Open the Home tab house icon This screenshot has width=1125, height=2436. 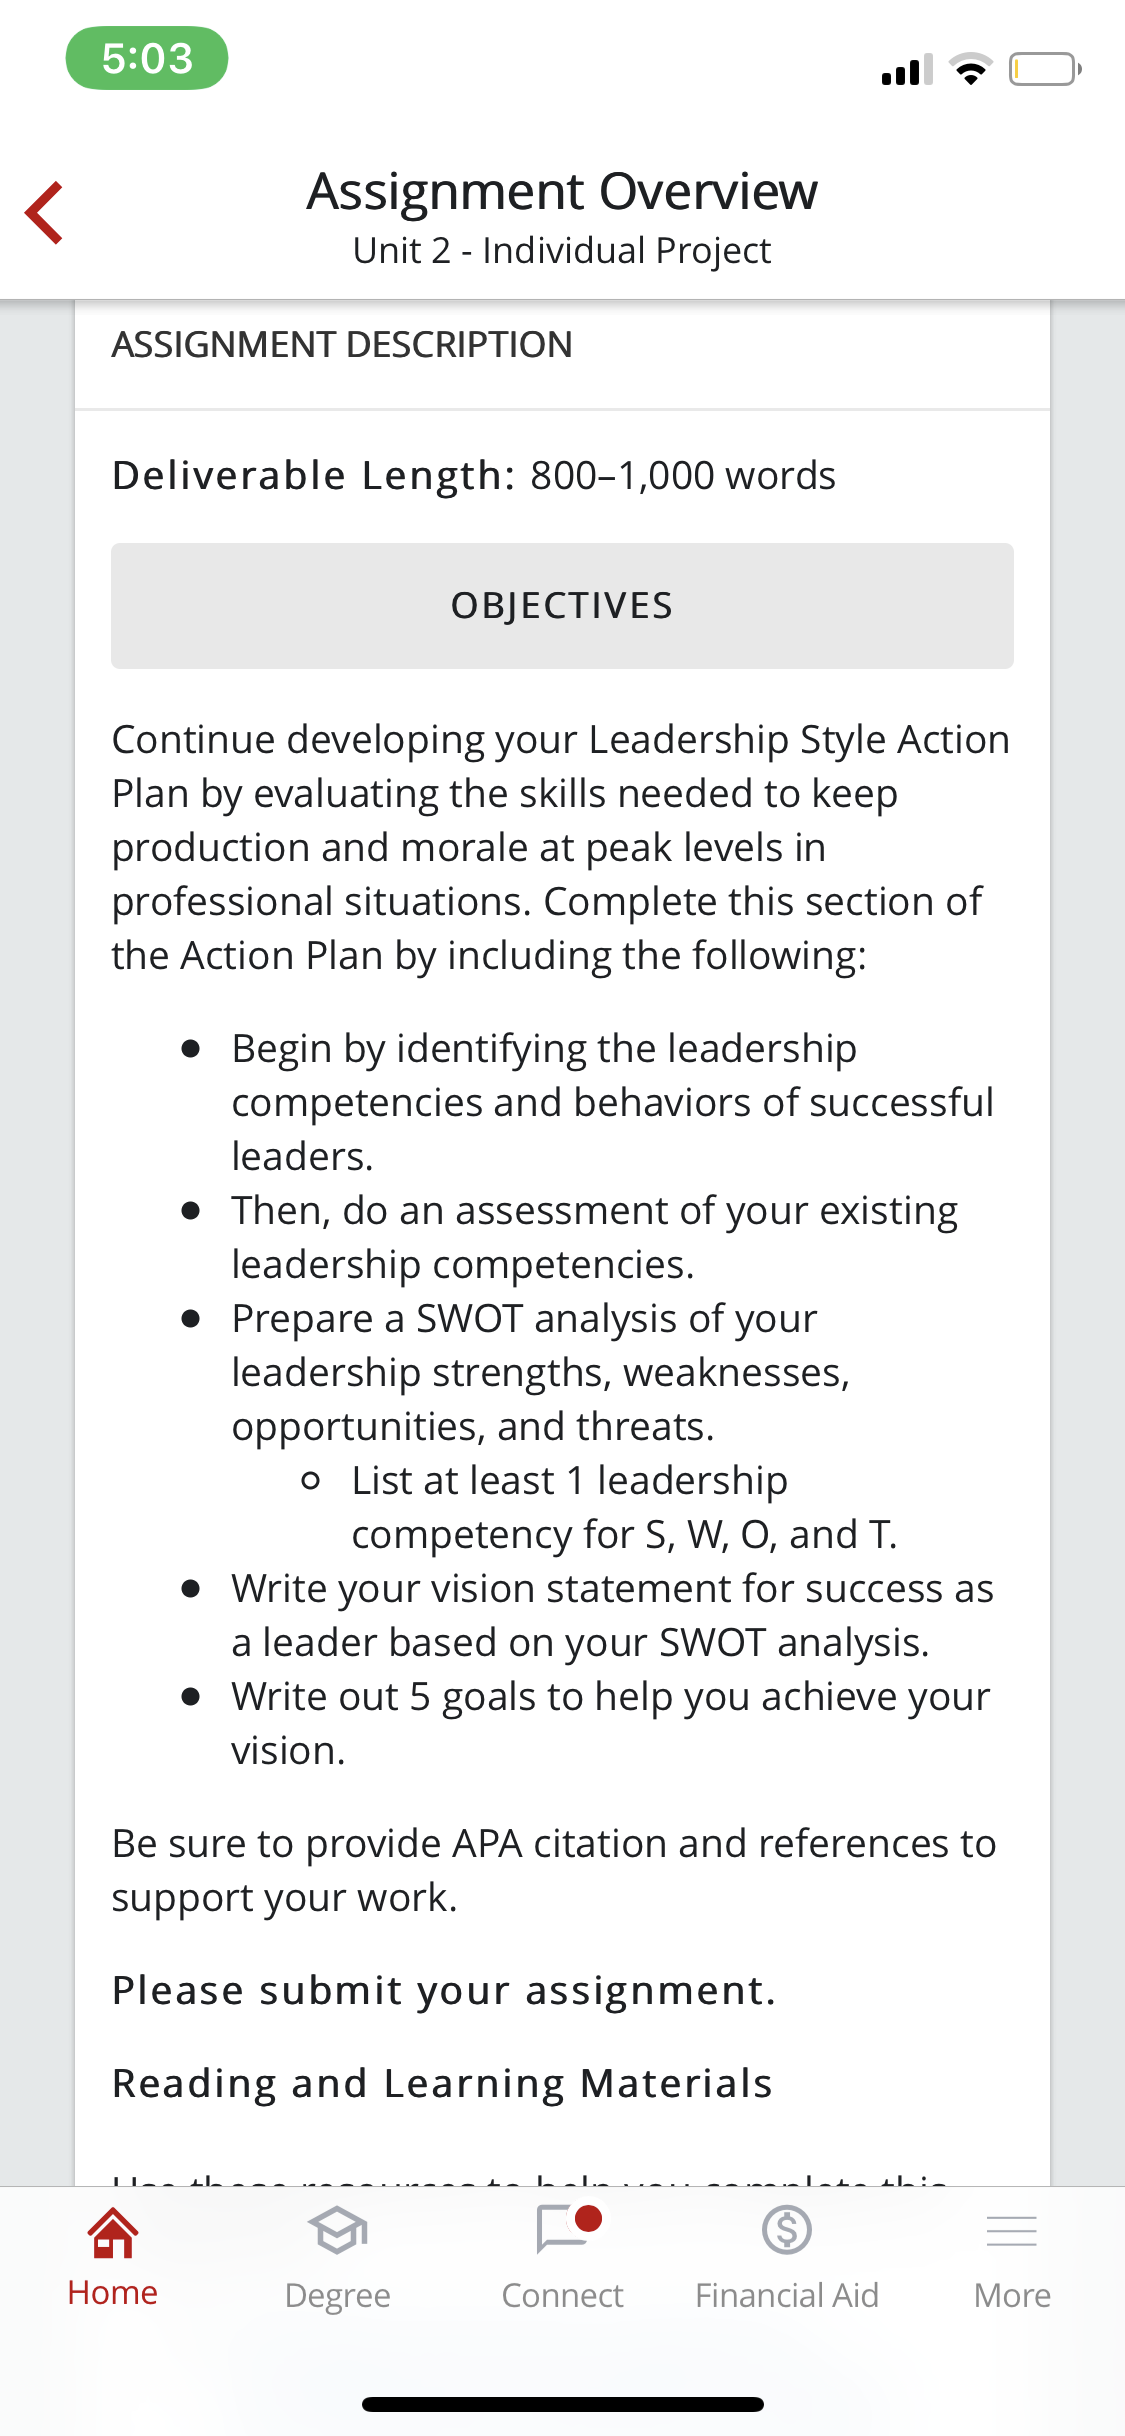pos(113,2232)
